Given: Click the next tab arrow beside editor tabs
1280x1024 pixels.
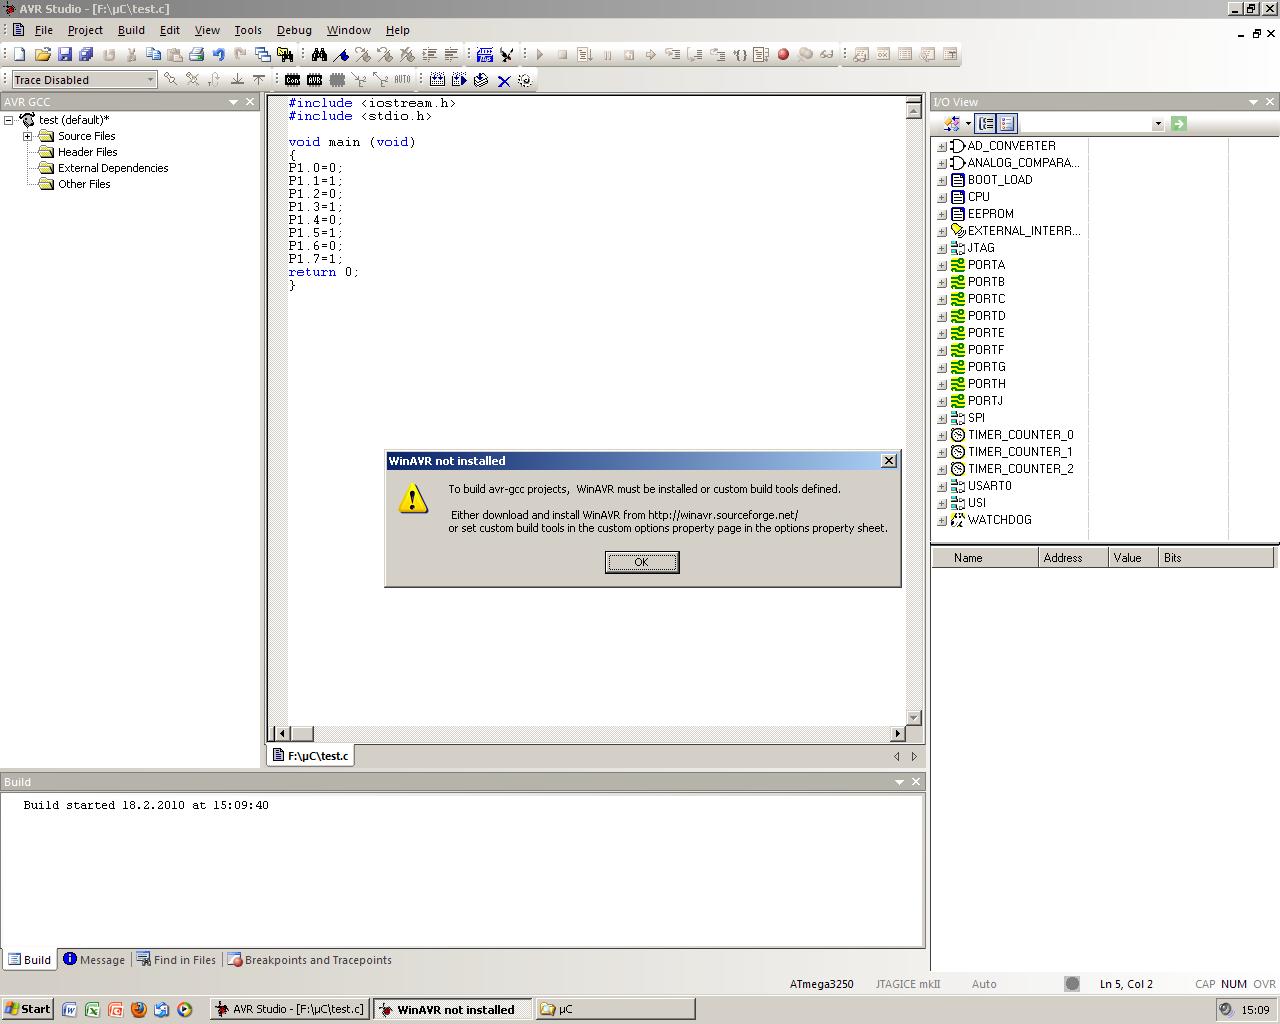Looking at the screenshot, I should click(x=914, y=757).
